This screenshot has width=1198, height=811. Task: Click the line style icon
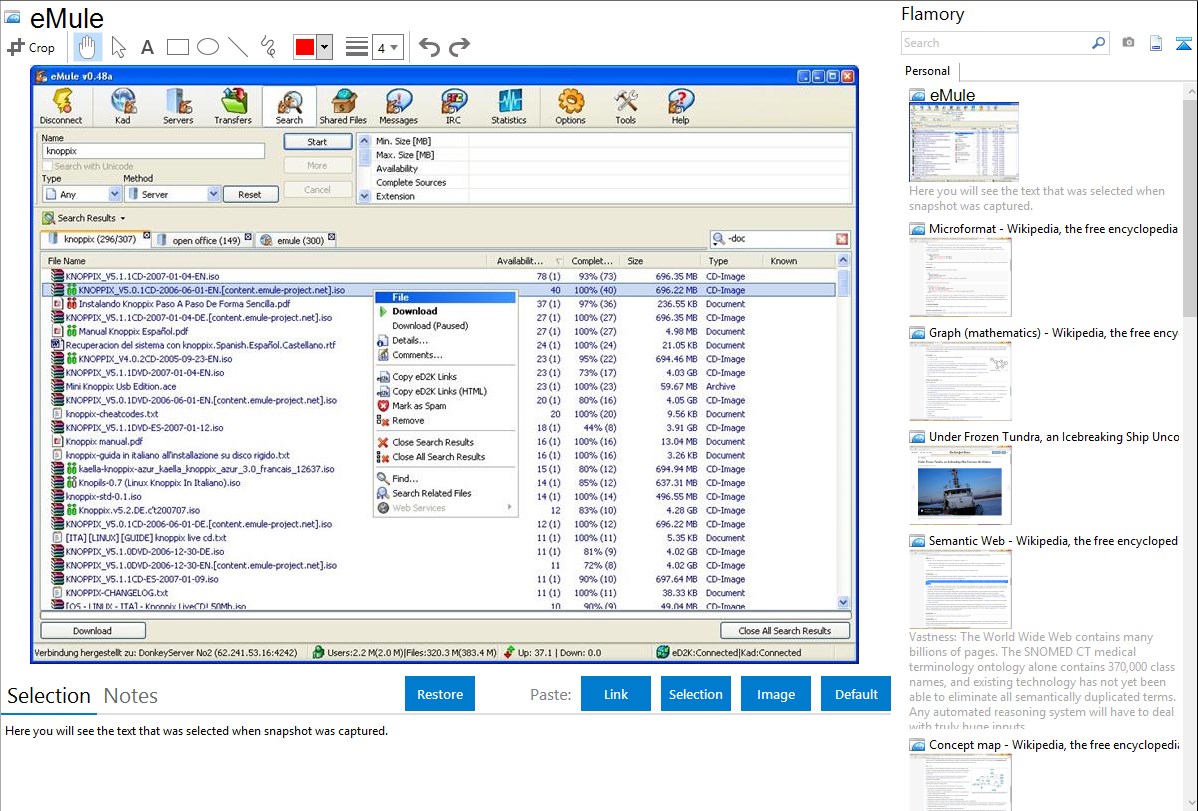tap(356, 47)
